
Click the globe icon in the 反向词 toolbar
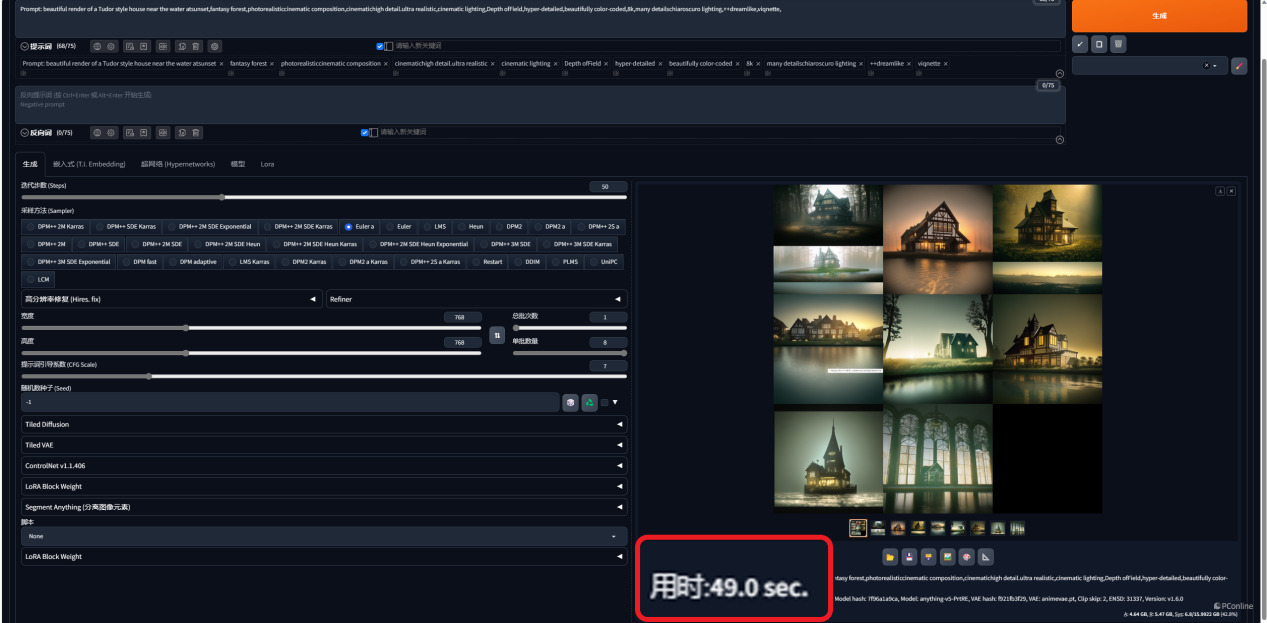[x=96, y=132]
